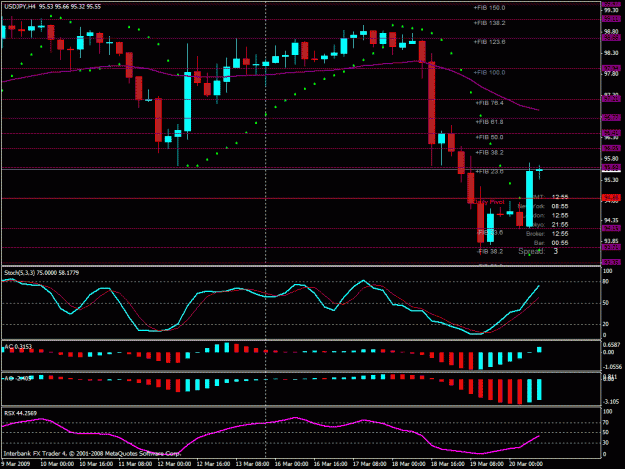Click the 95.30 price scale label
This screenshot has width=625, height=469.
(x=611, y=180)
